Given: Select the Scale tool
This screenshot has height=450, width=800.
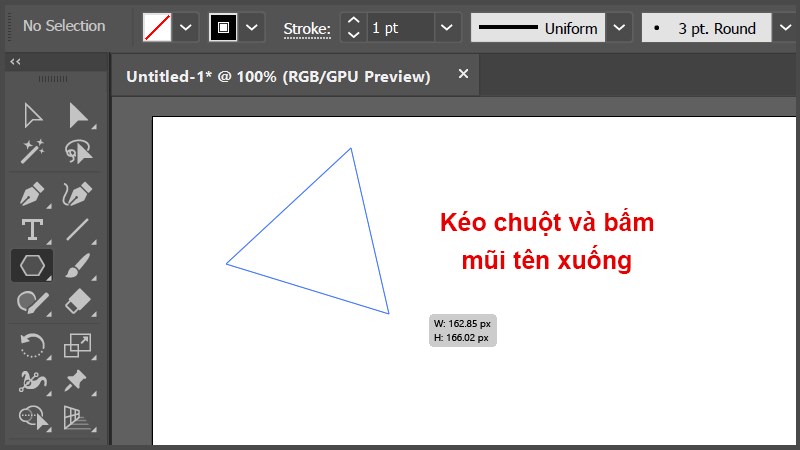Looking at the screenshot, I should click(78, 345).
